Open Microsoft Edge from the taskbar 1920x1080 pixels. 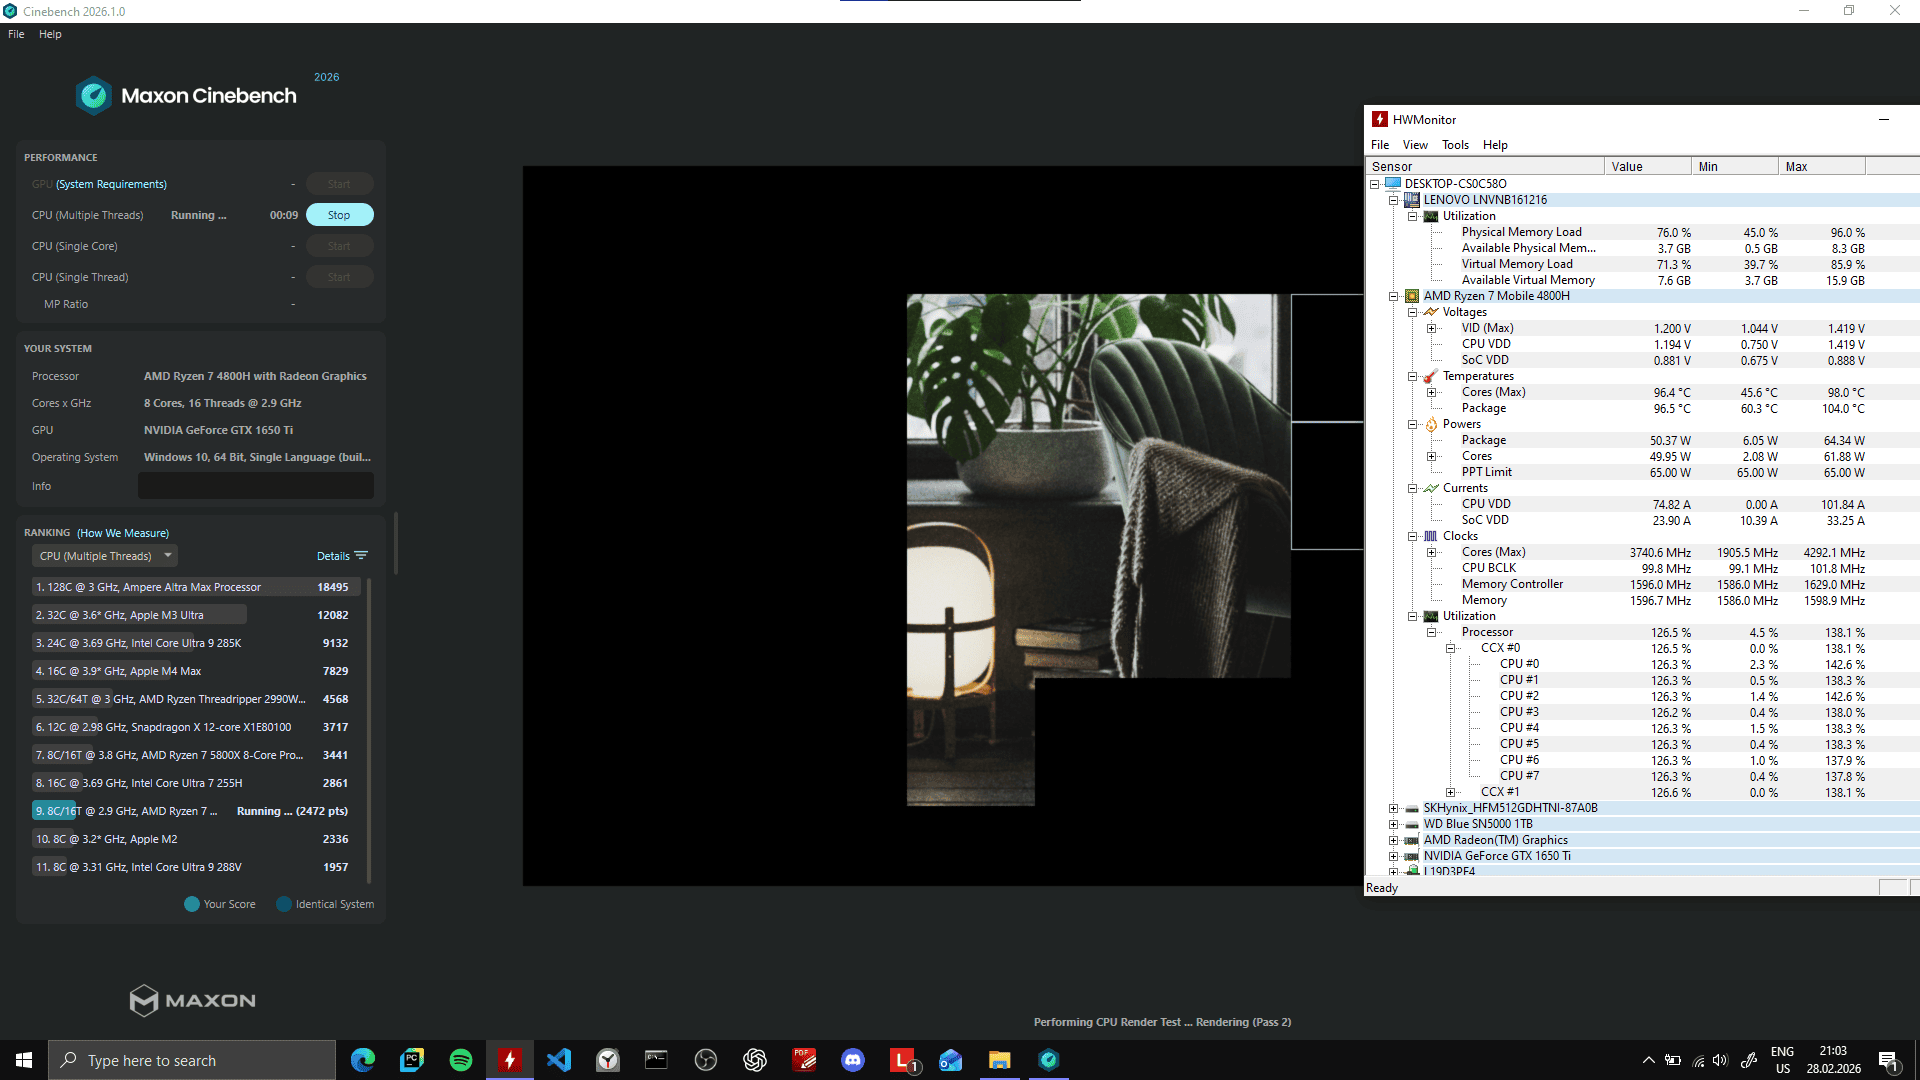pyautogui.click(x=363, y=1060)
